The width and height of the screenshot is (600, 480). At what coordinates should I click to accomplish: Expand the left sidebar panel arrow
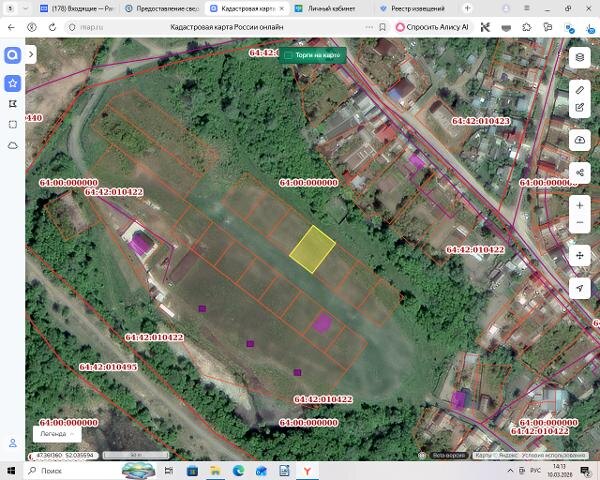pos(31,54)
